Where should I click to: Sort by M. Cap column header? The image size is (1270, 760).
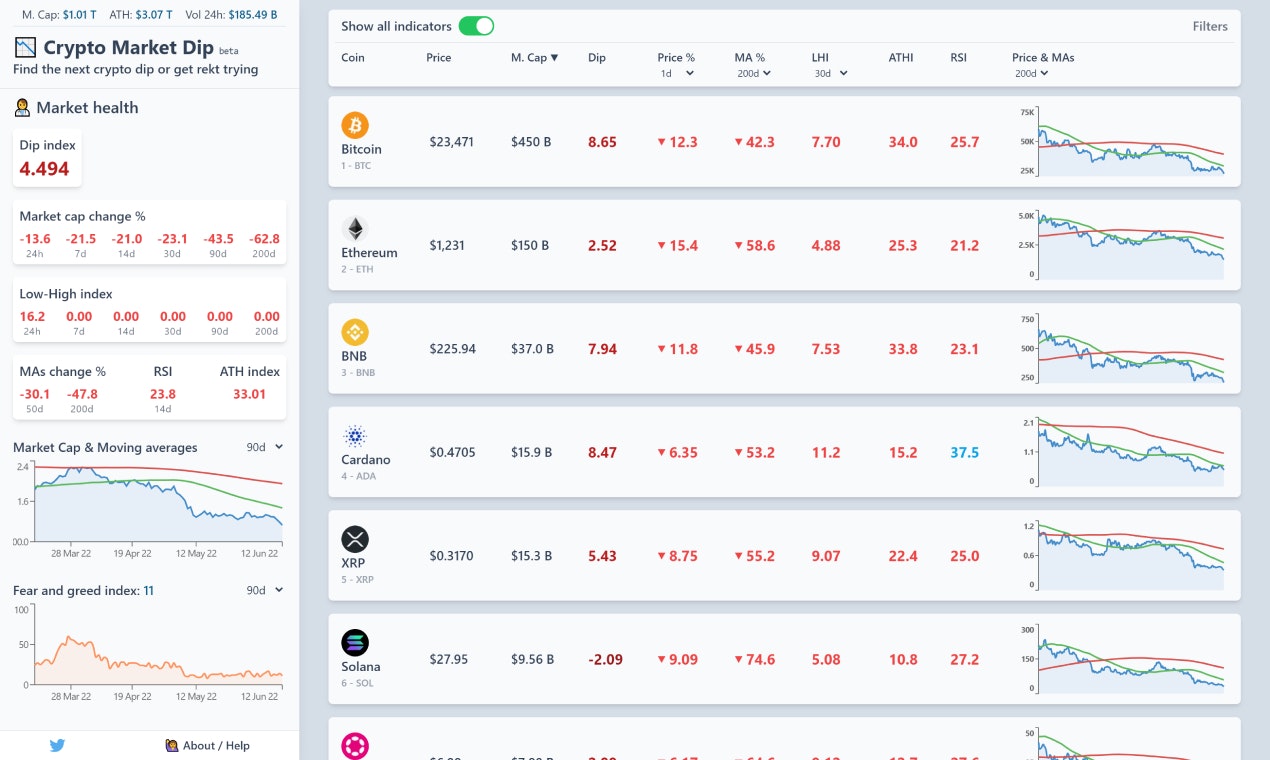535,57
